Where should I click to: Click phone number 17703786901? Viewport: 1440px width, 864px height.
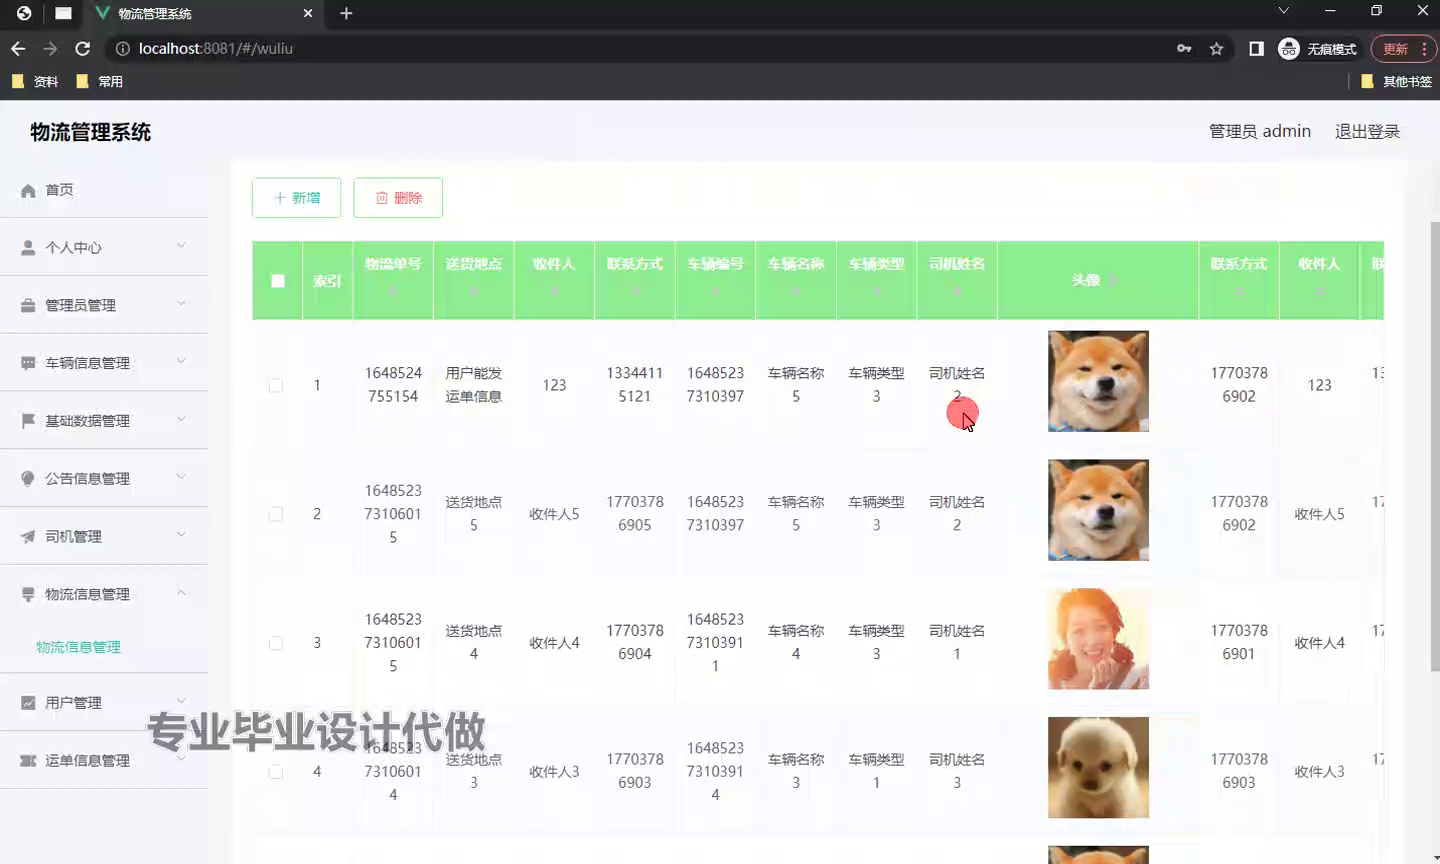coord(1239,642)
